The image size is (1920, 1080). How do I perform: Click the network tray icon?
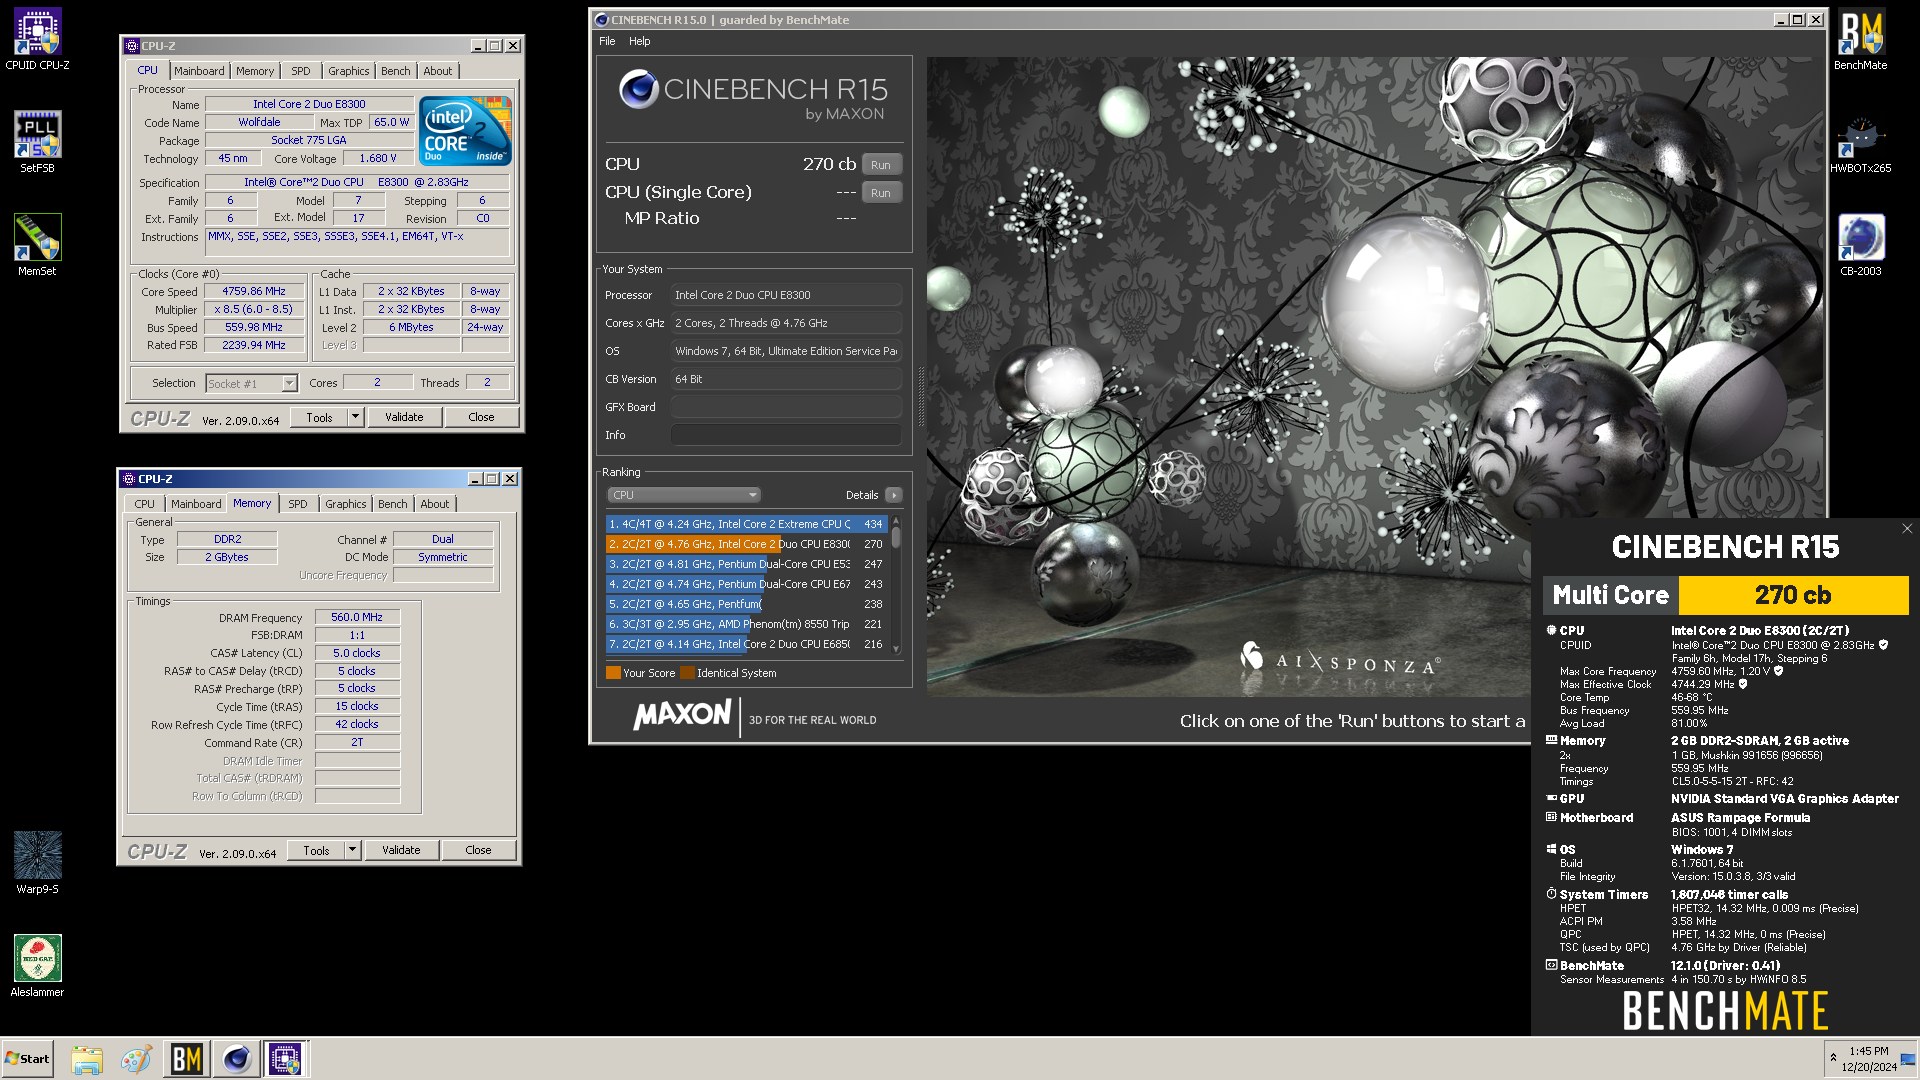tap(1908, 1059)
